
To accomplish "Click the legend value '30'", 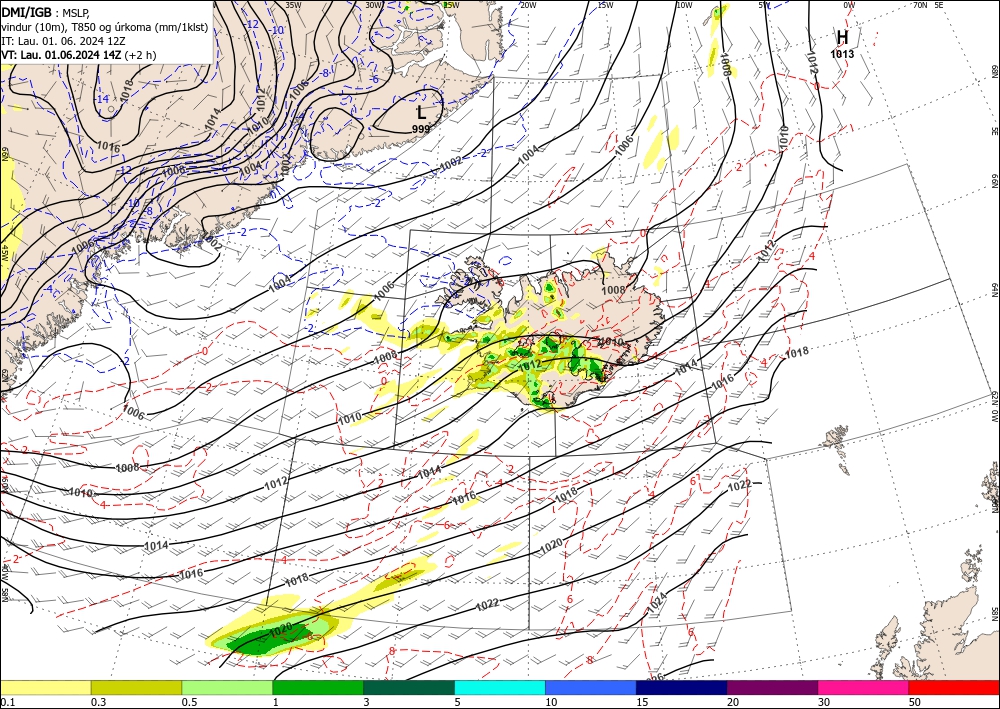I will click(824, 702).
